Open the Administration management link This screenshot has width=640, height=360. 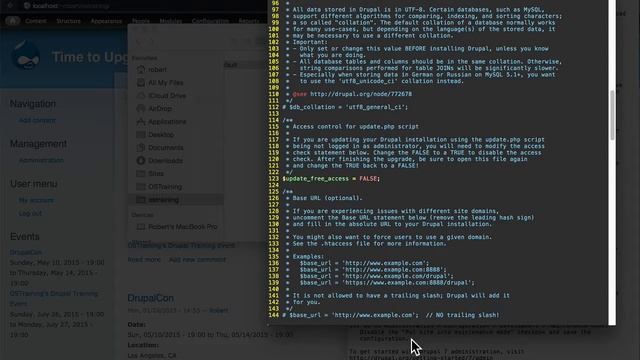41,160
